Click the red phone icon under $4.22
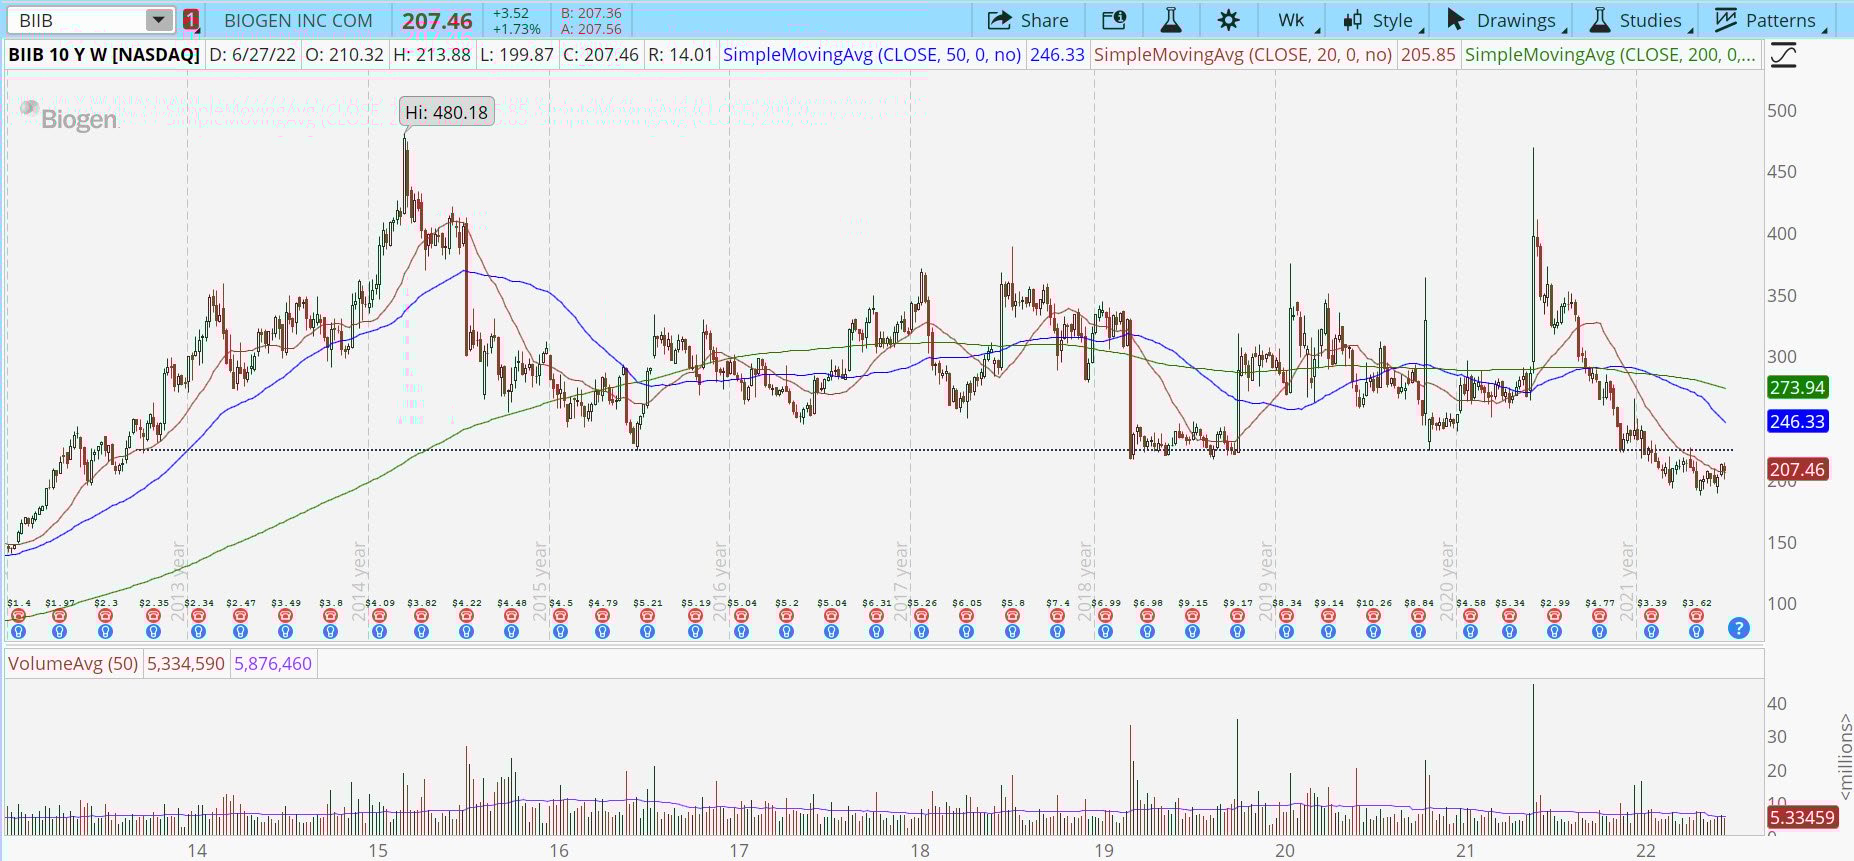This screenshot has height=861, width=1854. point(466,616)
